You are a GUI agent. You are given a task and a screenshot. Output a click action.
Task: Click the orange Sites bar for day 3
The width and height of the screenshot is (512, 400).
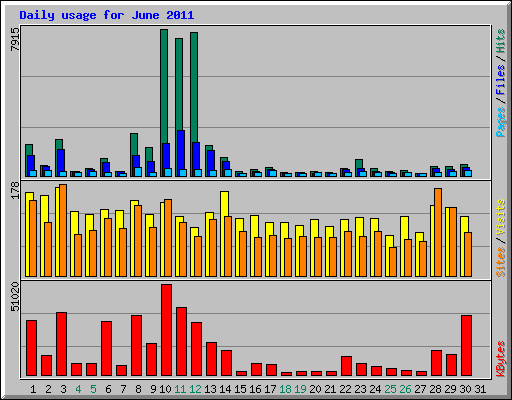(63, 230)
